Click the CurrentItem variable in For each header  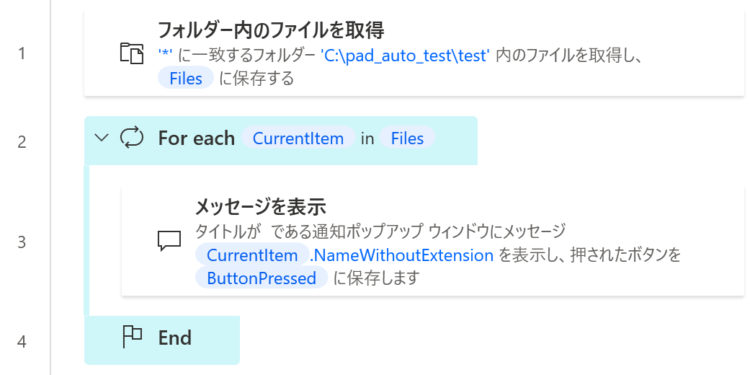(x=298, y=138)
